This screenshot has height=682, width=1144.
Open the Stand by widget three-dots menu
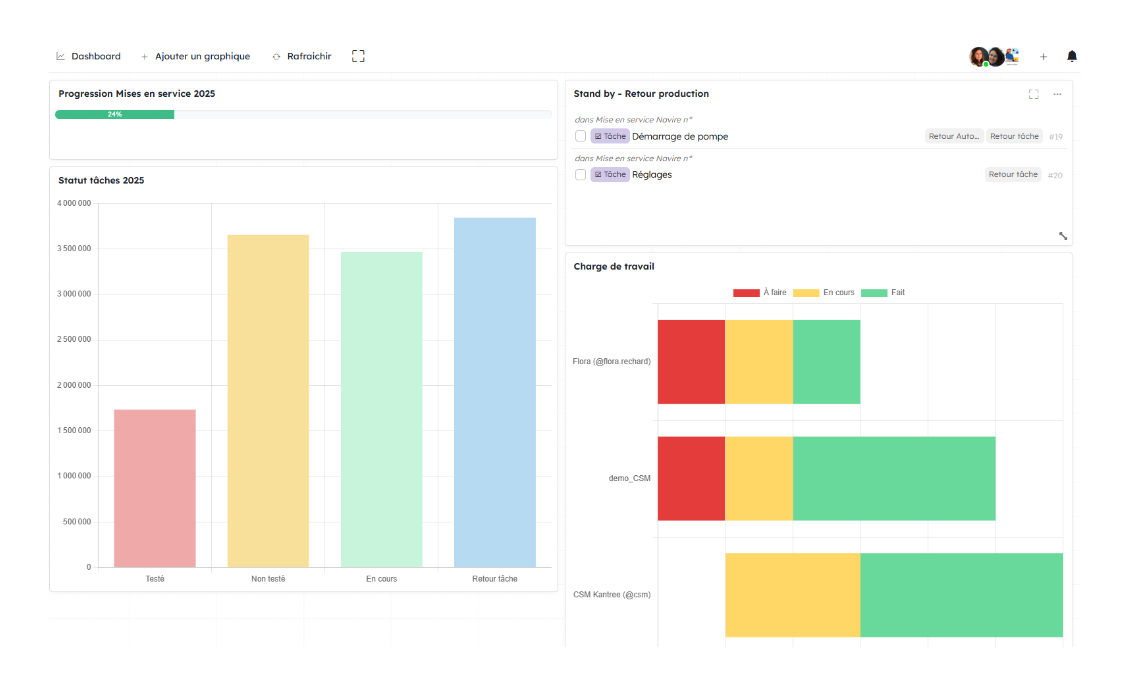[1057, 94]
